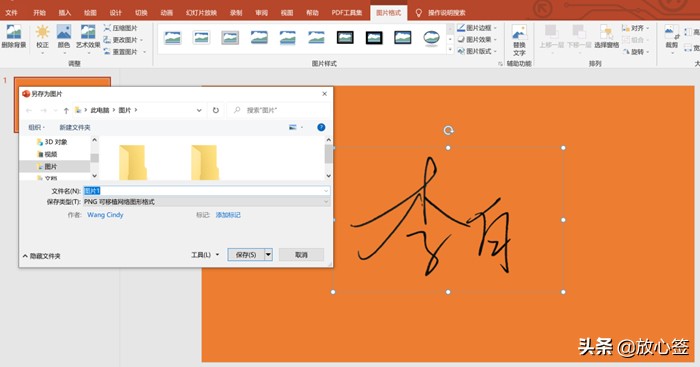Click the 文件名 (File name) input field
The width and height of the screenshot is (700, 367).
click(206, 191)
